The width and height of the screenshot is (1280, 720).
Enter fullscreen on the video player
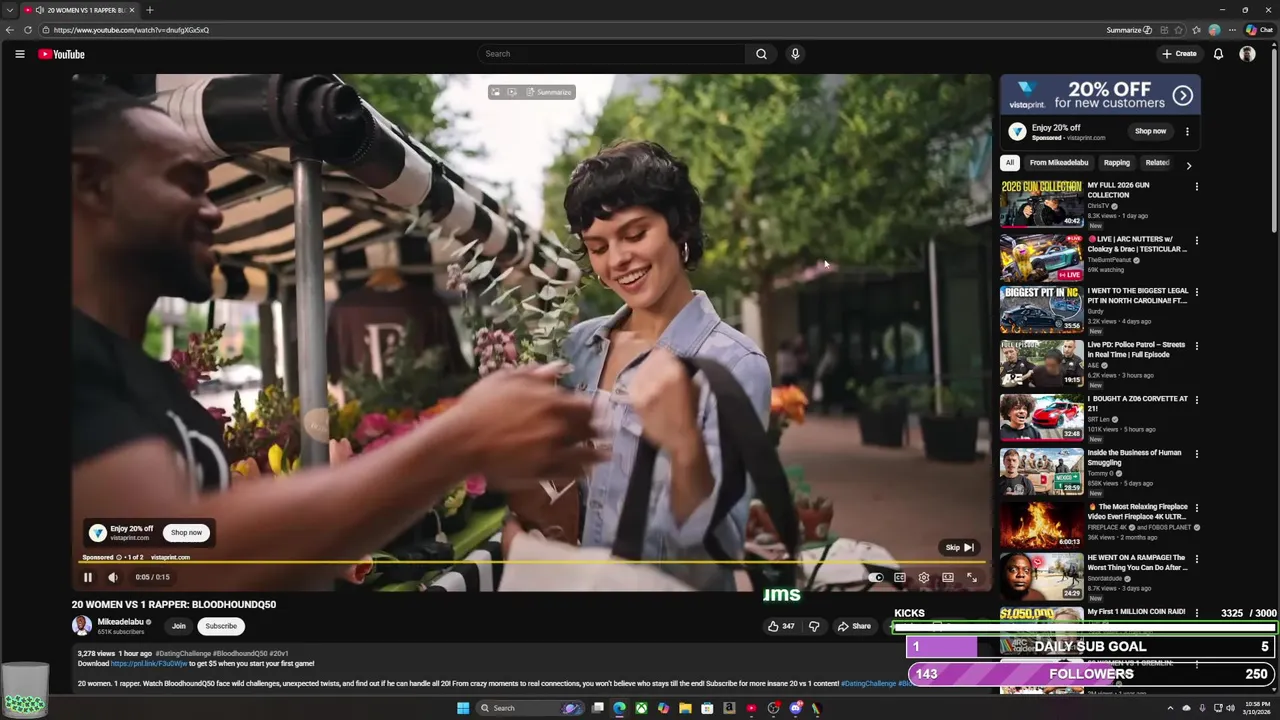971,577
